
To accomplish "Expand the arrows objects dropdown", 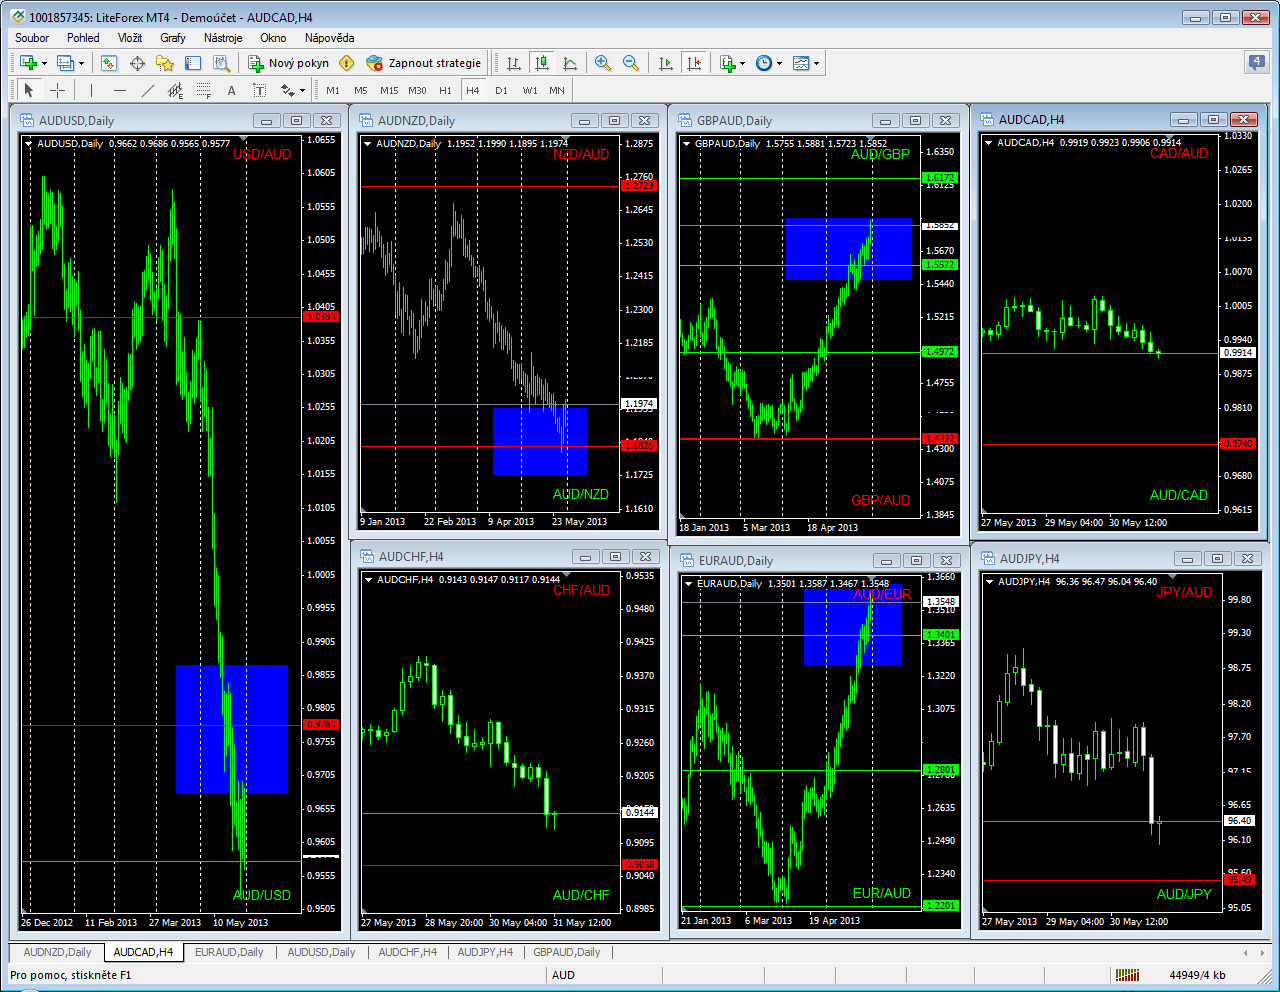I will click(302, 91).
